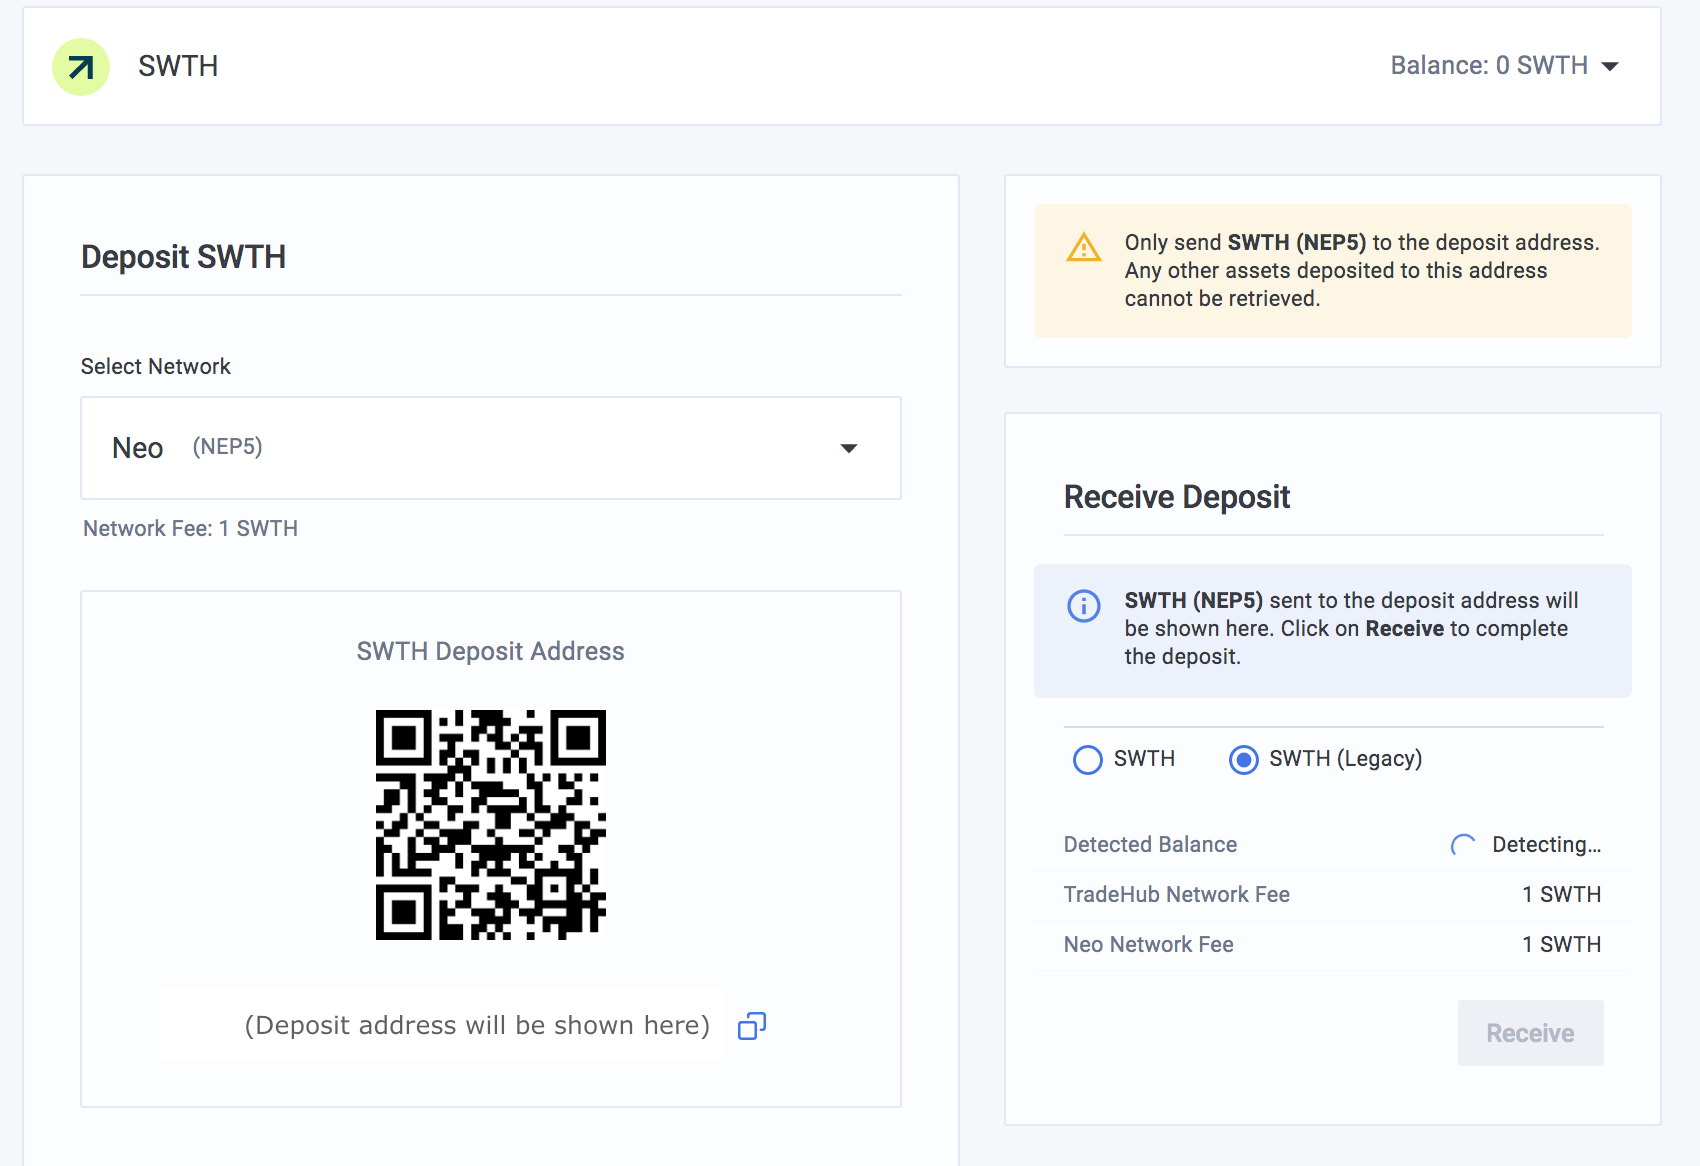The width and height of the screenshot is (1700, 1166).
Task: Open the Neo (NEP5) network dropdown
Action: [491, 448]
